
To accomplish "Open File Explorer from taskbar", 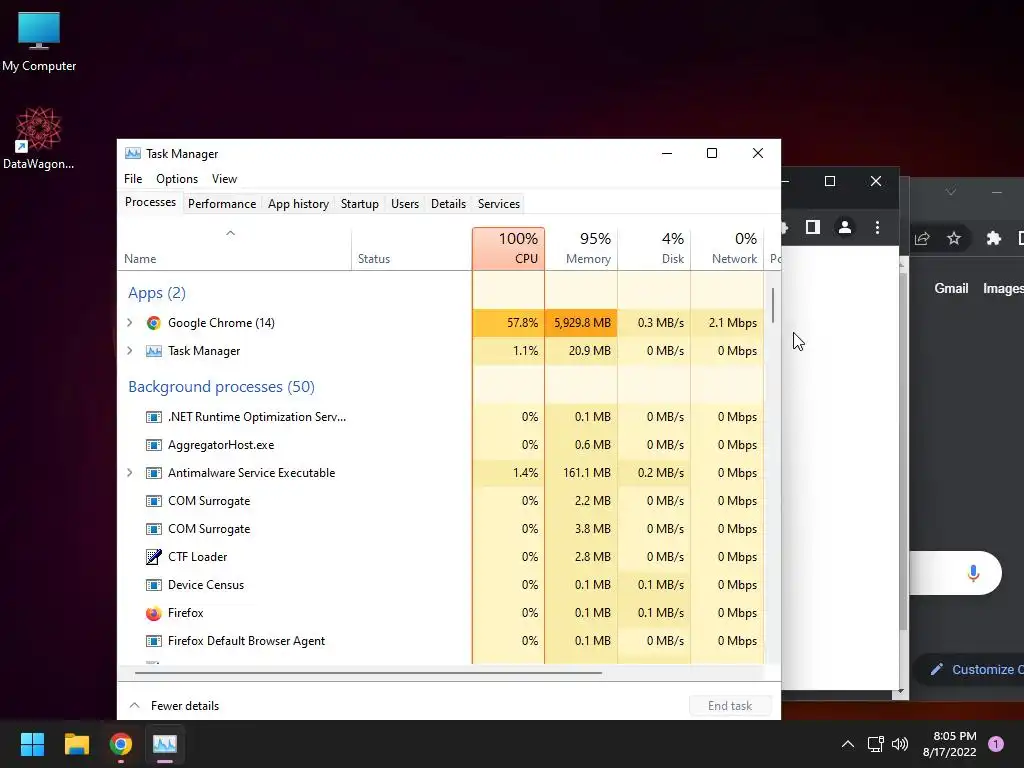I will coord(76,744).
